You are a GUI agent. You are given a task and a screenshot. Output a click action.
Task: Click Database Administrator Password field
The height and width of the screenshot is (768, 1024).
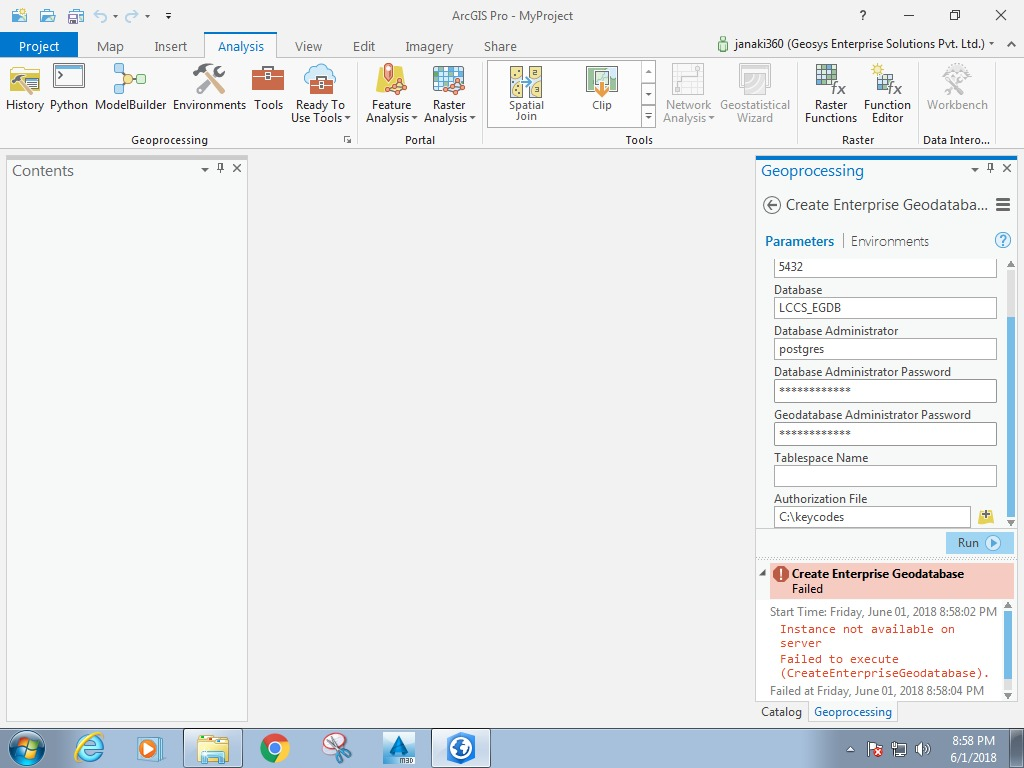pyautogui.click(x=885, y=391)
